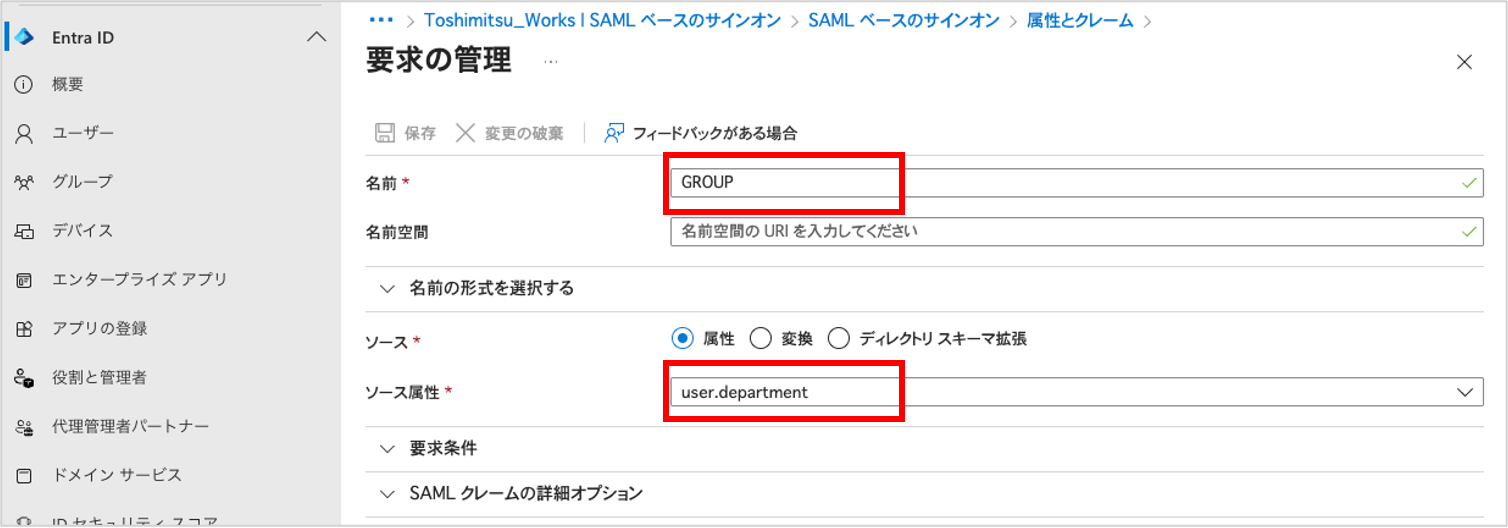Select the 属性 radio button
The image size is (1508, 528).
tap(682, 339)
